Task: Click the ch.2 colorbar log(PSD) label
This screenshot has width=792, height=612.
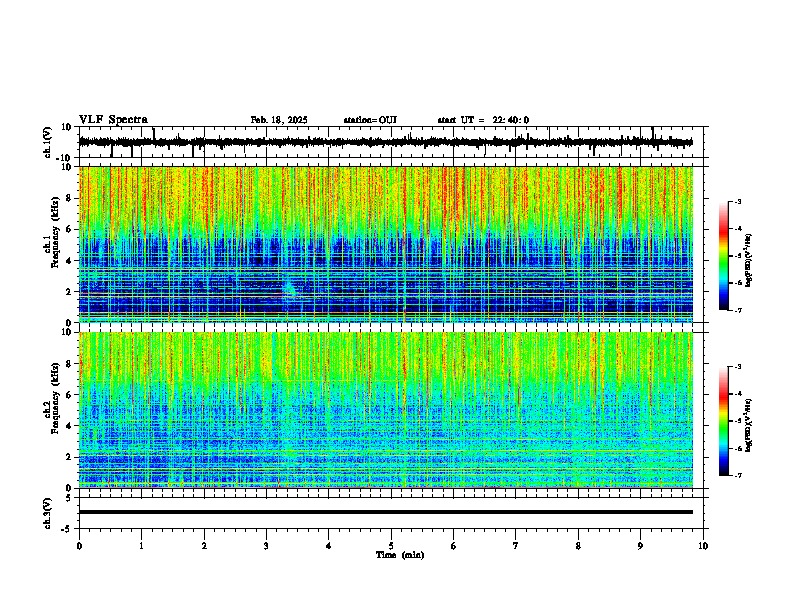Action: tap(749, 426)
